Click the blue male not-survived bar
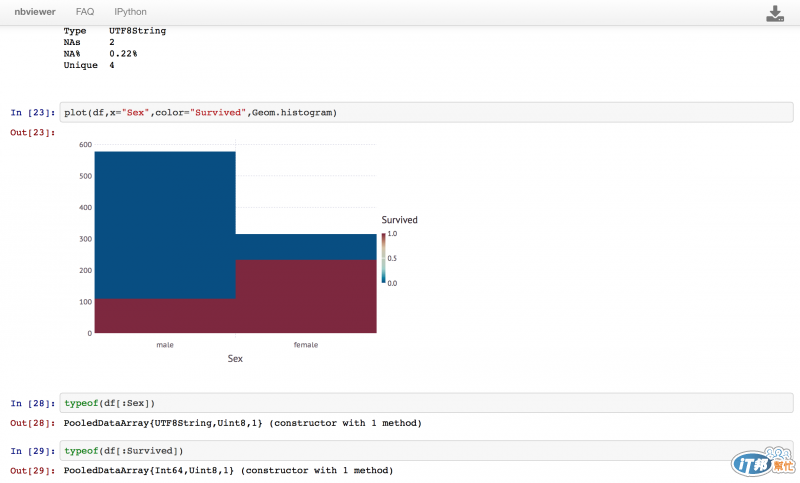This screenshot has width=800, height=483. (165, 225)
